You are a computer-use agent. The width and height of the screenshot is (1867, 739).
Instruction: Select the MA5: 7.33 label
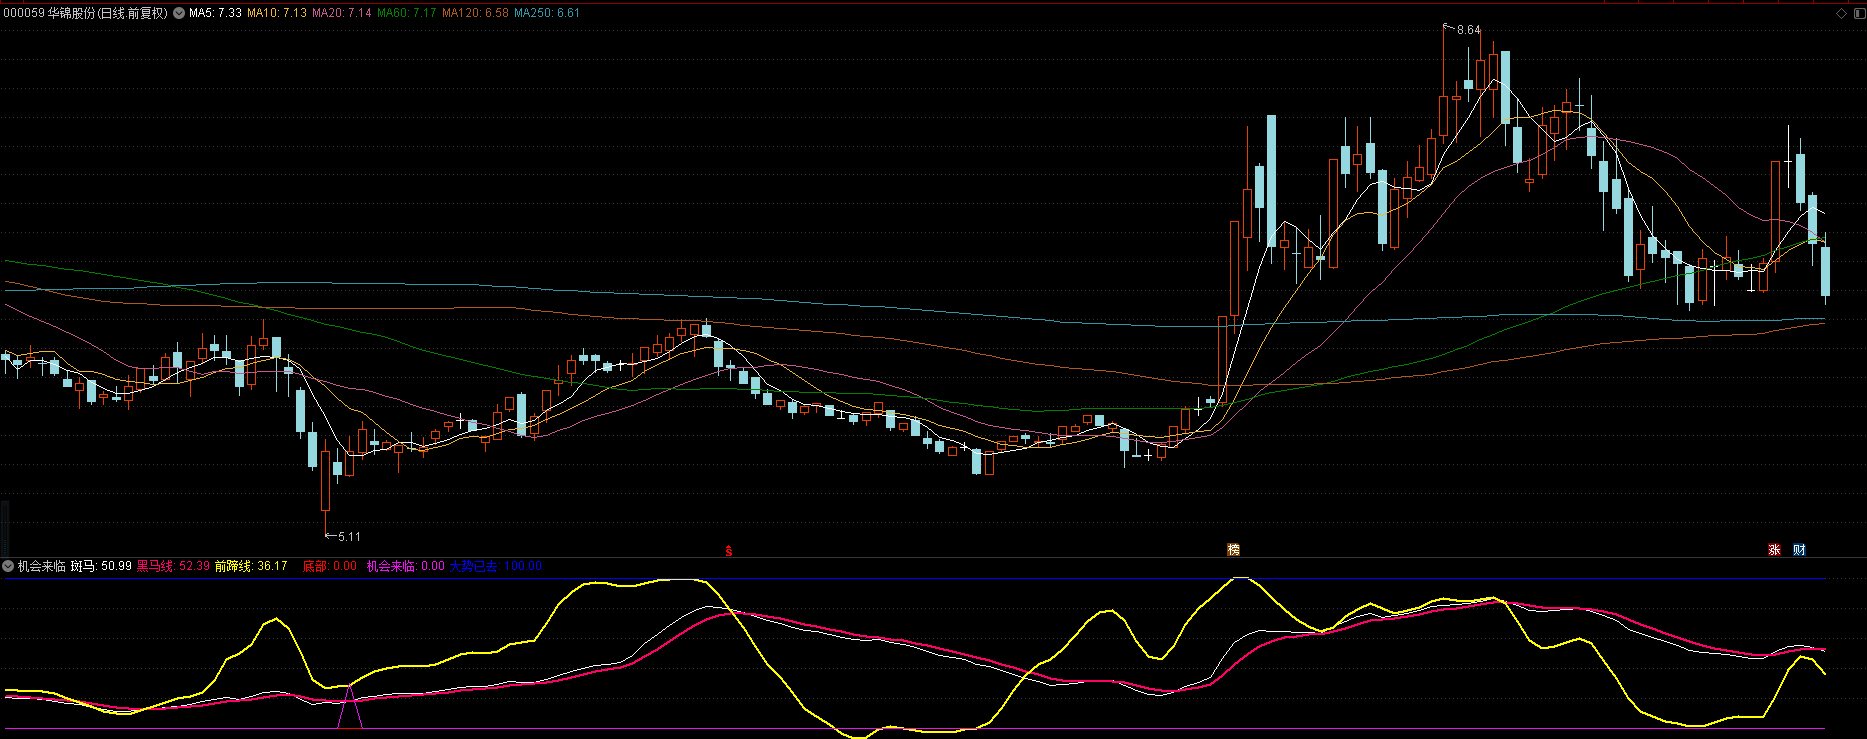point(215,13)
